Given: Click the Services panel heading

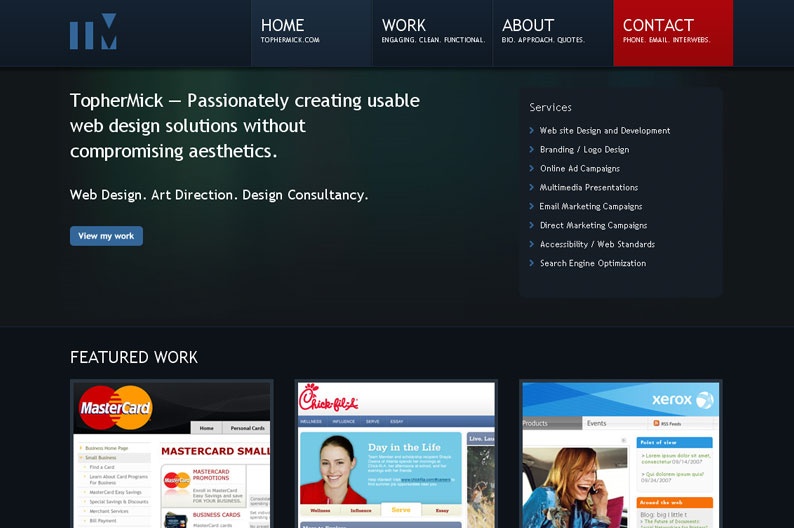Looking at the screenshot, I should (x=550, y=107).
